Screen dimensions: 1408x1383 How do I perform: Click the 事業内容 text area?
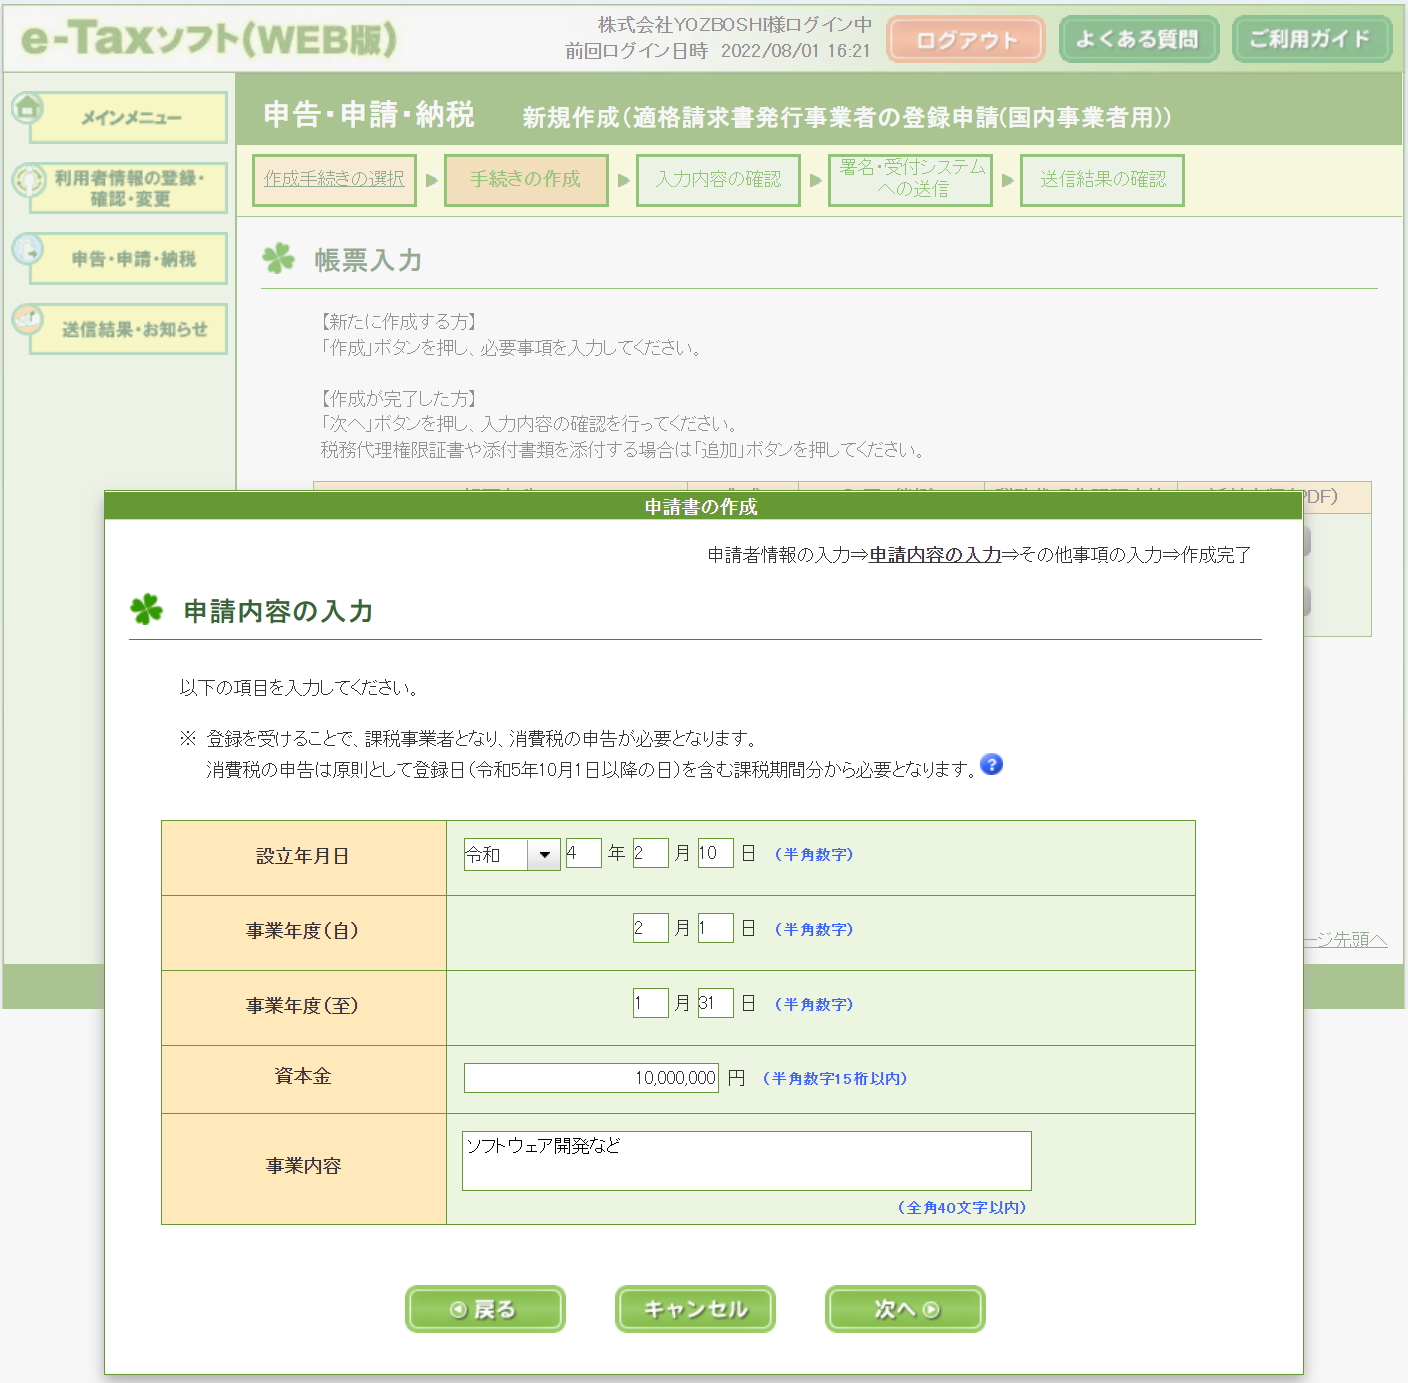click(x=746, y=1161)
